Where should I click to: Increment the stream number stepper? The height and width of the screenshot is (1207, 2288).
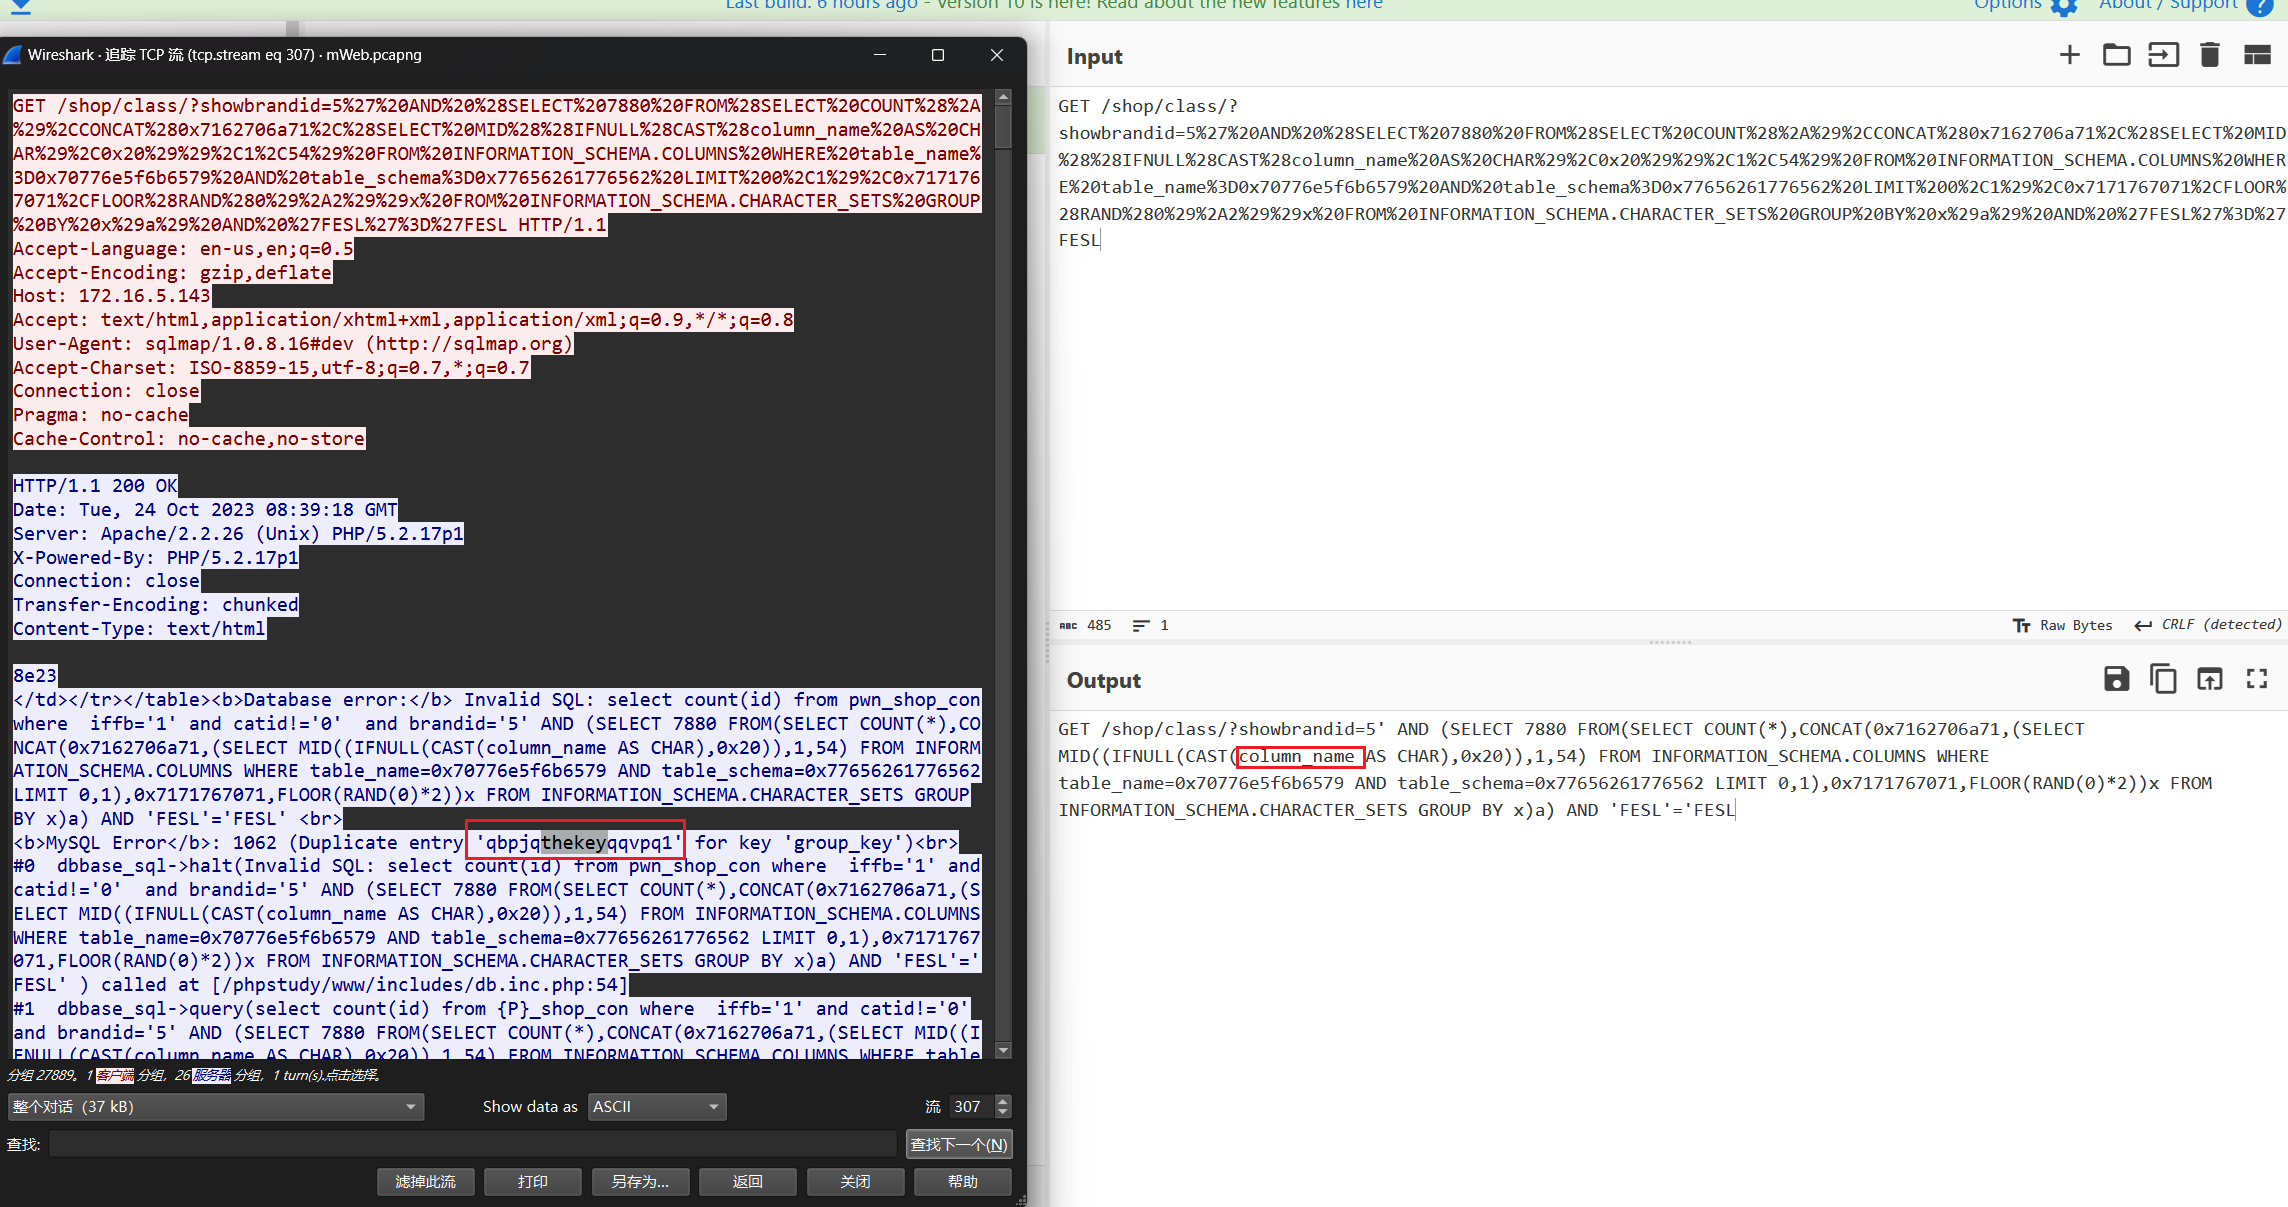(1003, 1101)
